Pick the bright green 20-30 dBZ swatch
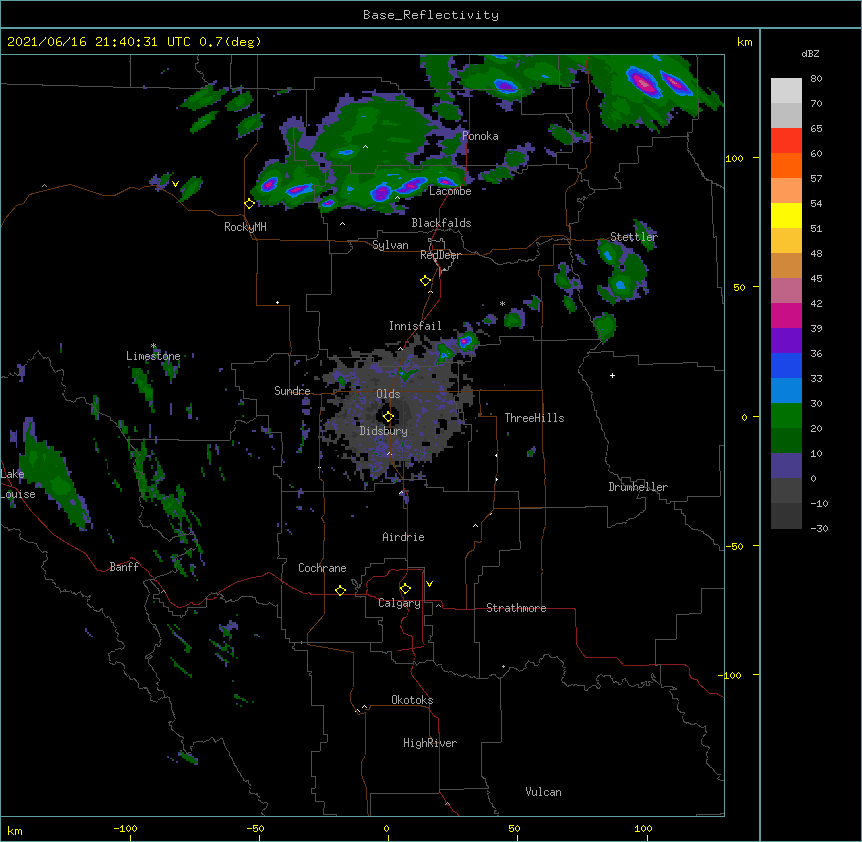This screenshot has width=862, height=842. [786, 416]
